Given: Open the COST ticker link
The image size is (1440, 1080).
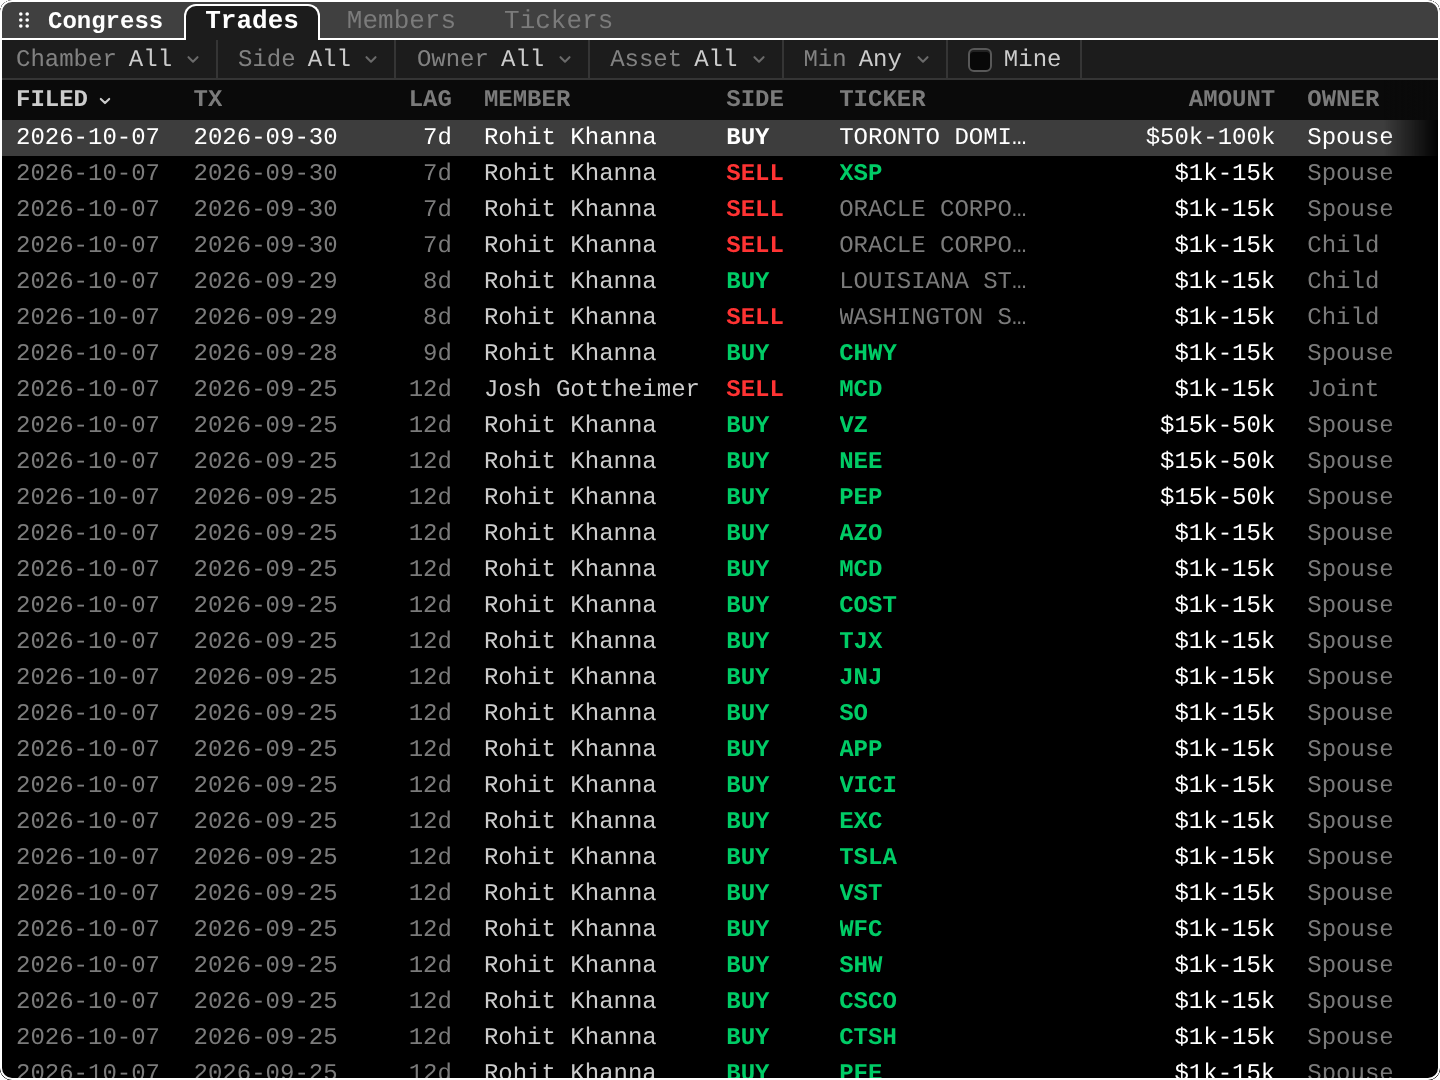Looking at the screenshot, I should click(868, 605).
